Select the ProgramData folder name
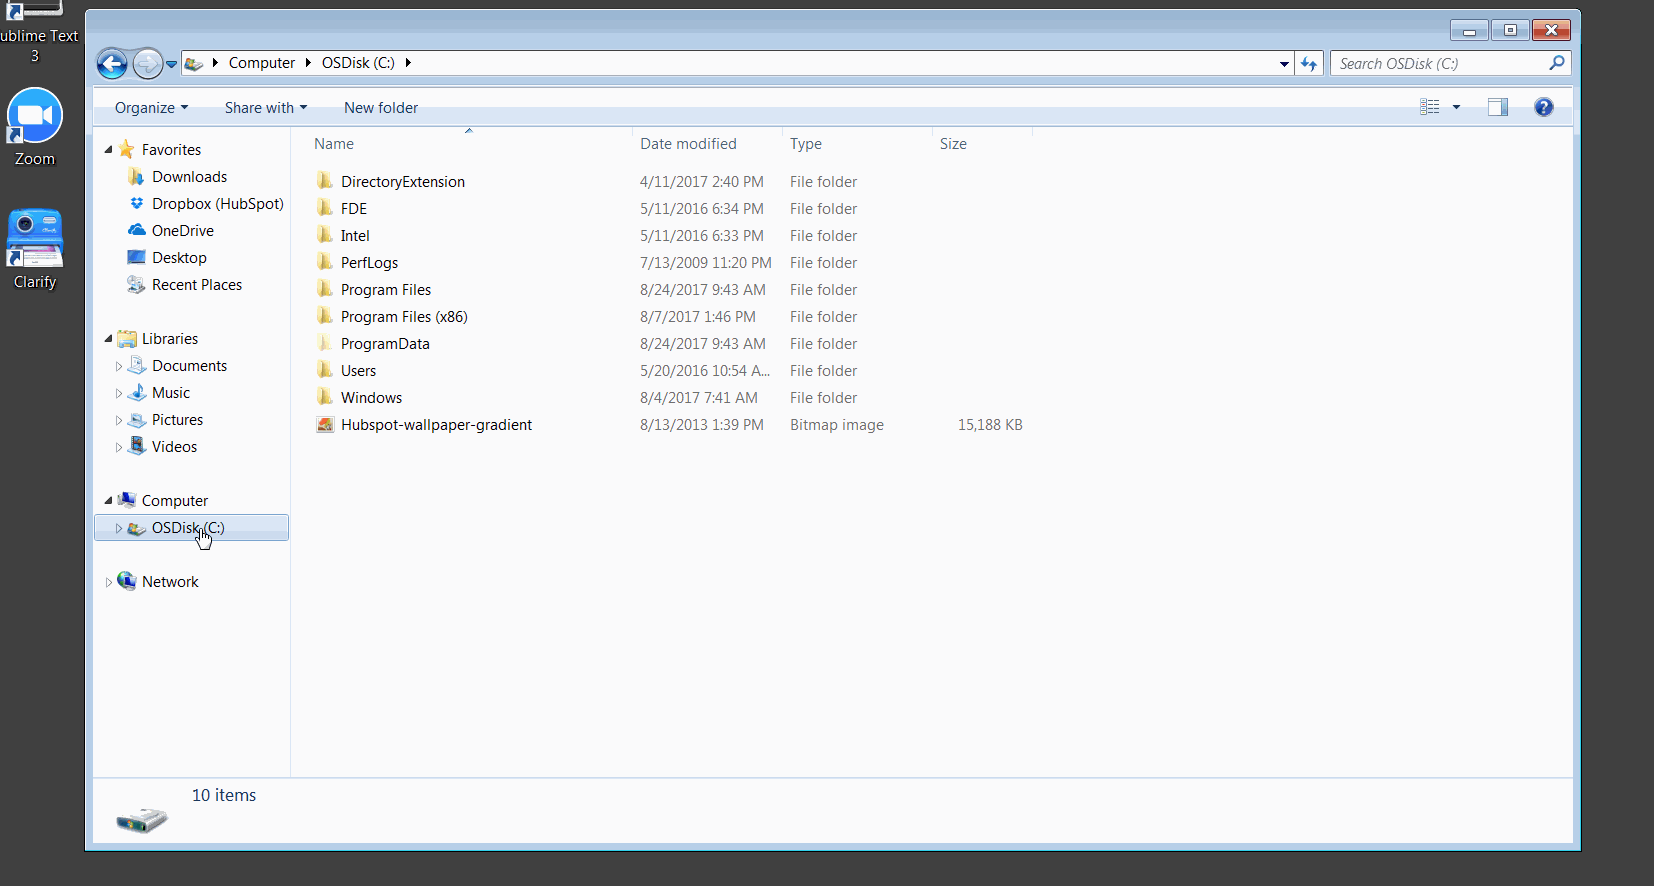The height and width of the screenshot is (886, 1654). point(385,344)
